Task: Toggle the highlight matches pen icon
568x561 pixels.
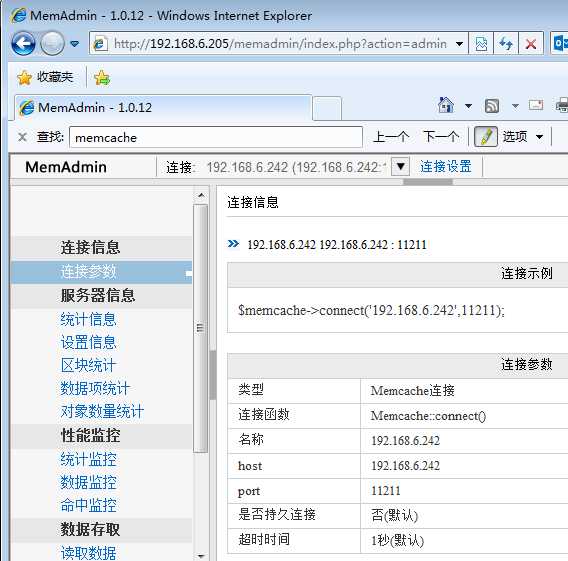Action: click(486, 137)
